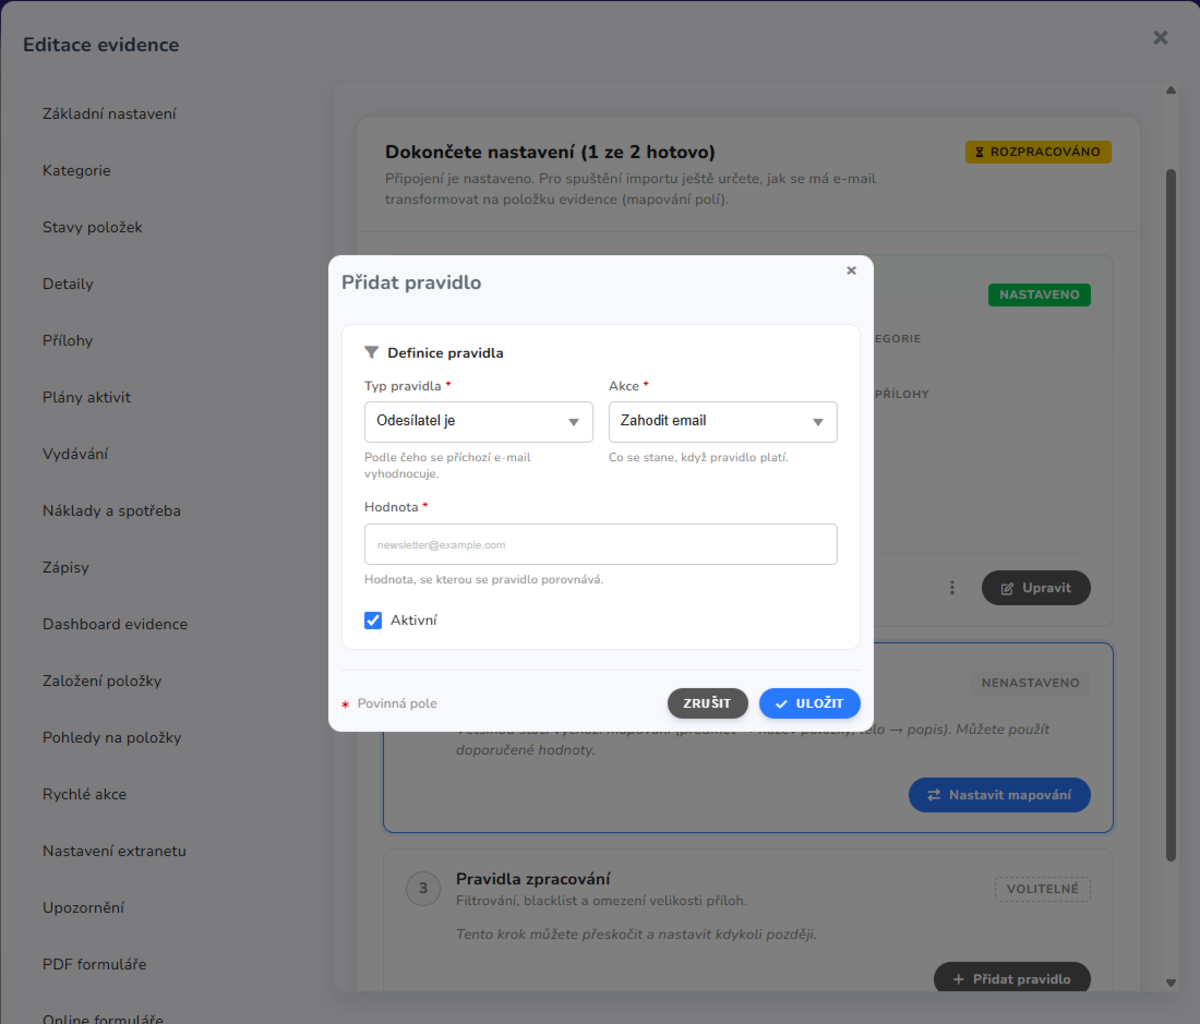Viewport: 1200px width, 1024px height.
Task: Open the Typ pravidla dropdown
Action: pos(479,422)
